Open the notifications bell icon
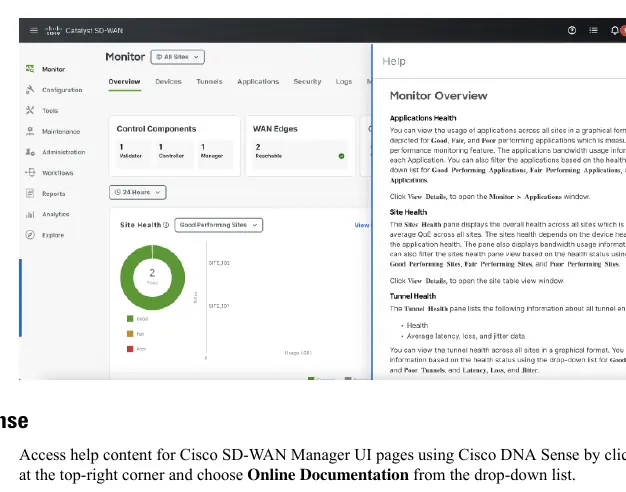The height and width of the screenshot is (492, 626). (x=615, y=30)
